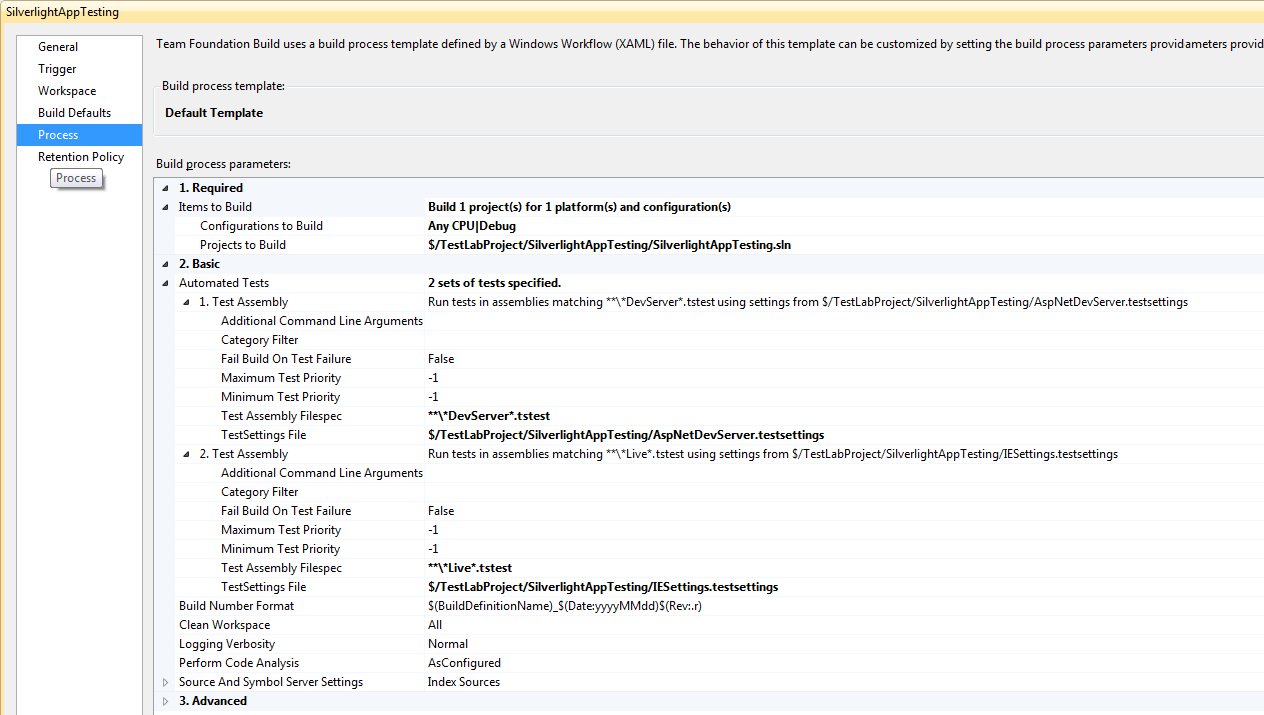The height and width of the screenshot is (715, 1264).
Task: Collapse the Automated Tests node
Action: pos(166,283)
